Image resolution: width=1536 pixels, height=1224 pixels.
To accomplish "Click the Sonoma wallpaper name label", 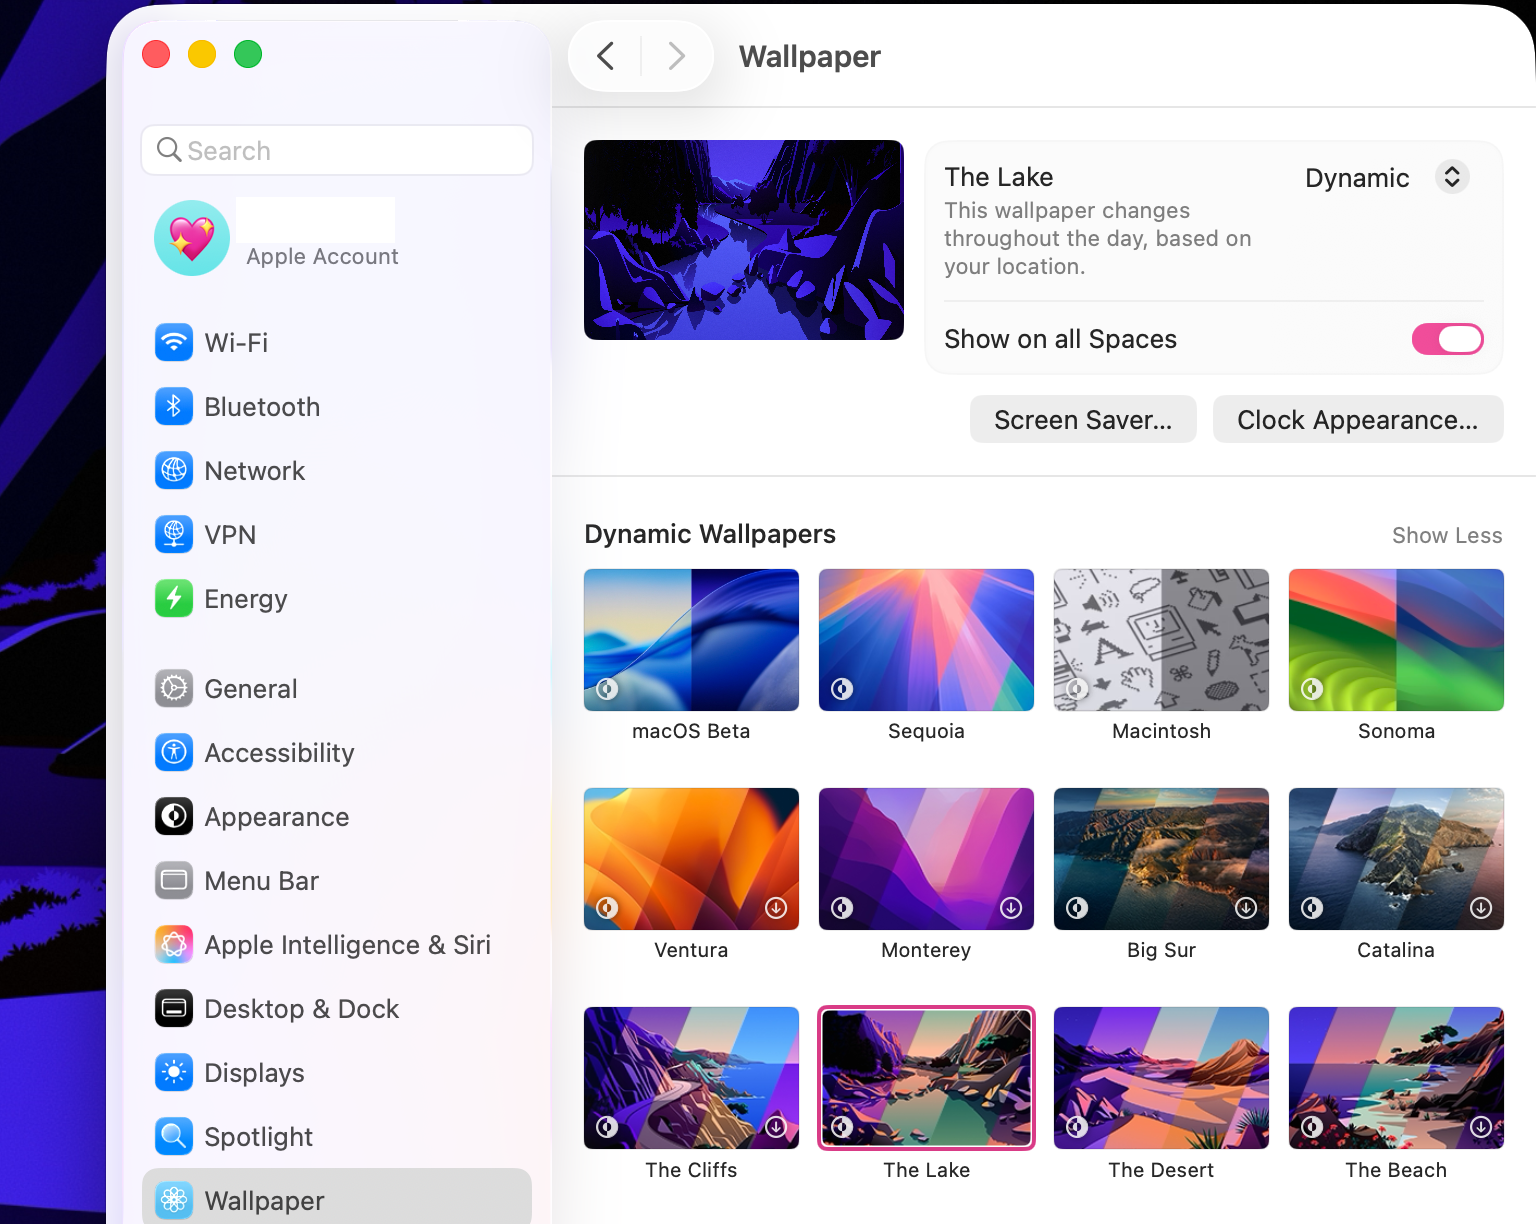I will (1396, 731).
